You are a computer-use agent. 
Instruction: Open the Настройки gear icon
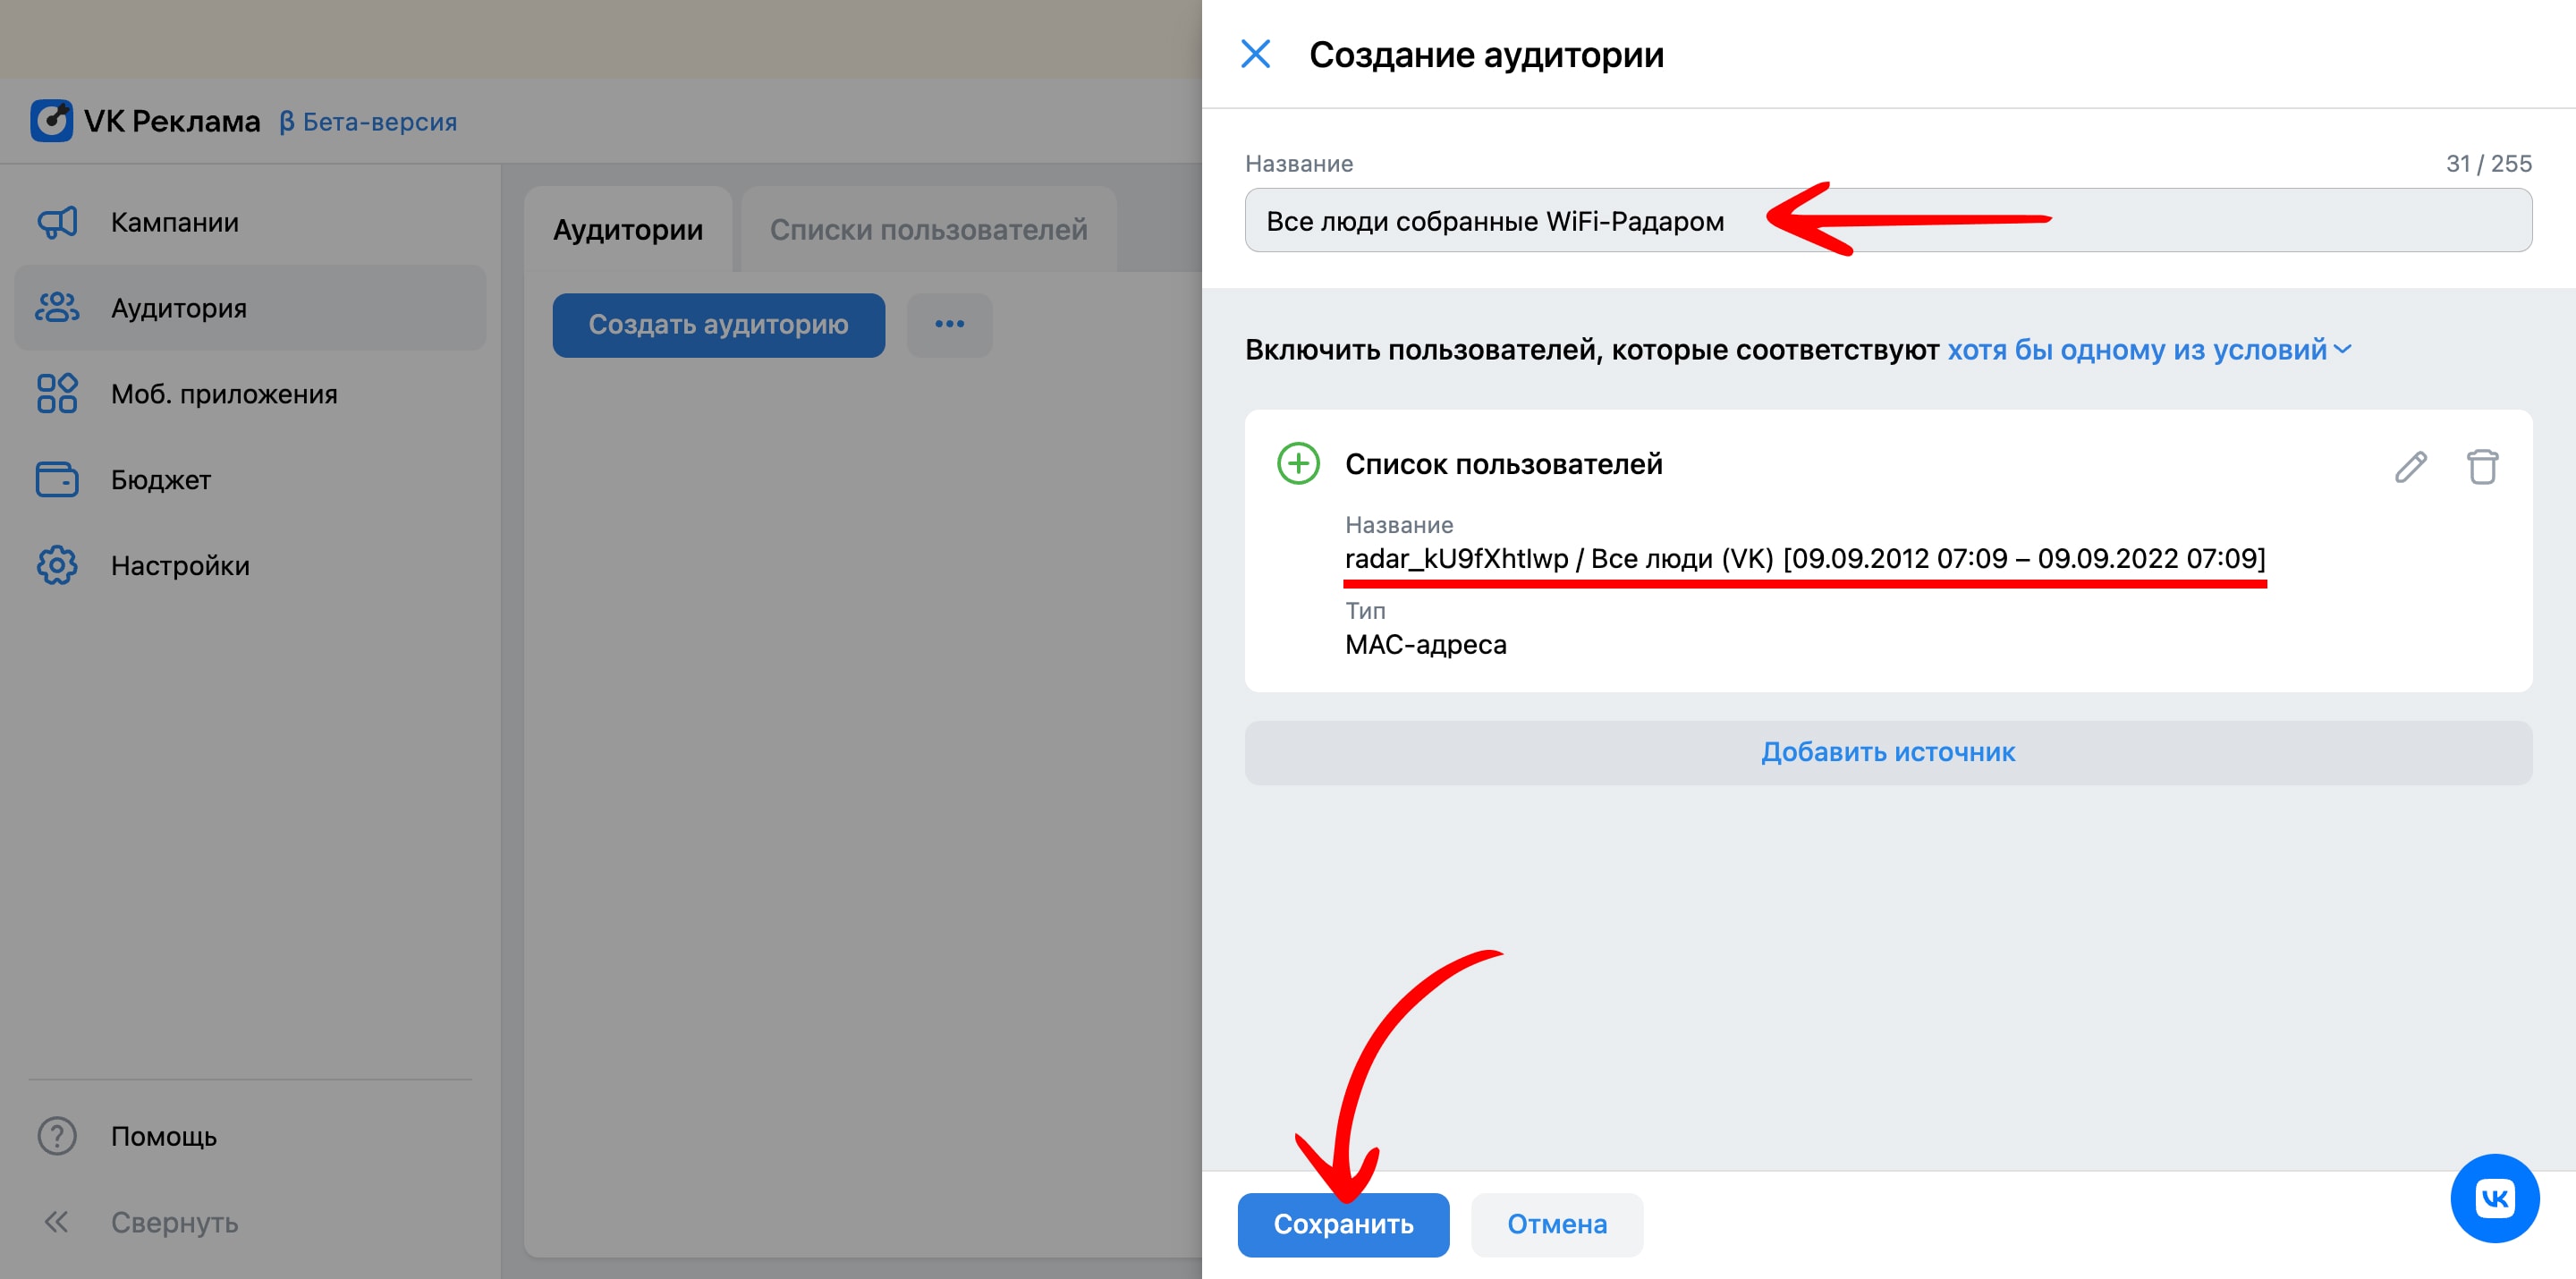(x=57, y=566)
